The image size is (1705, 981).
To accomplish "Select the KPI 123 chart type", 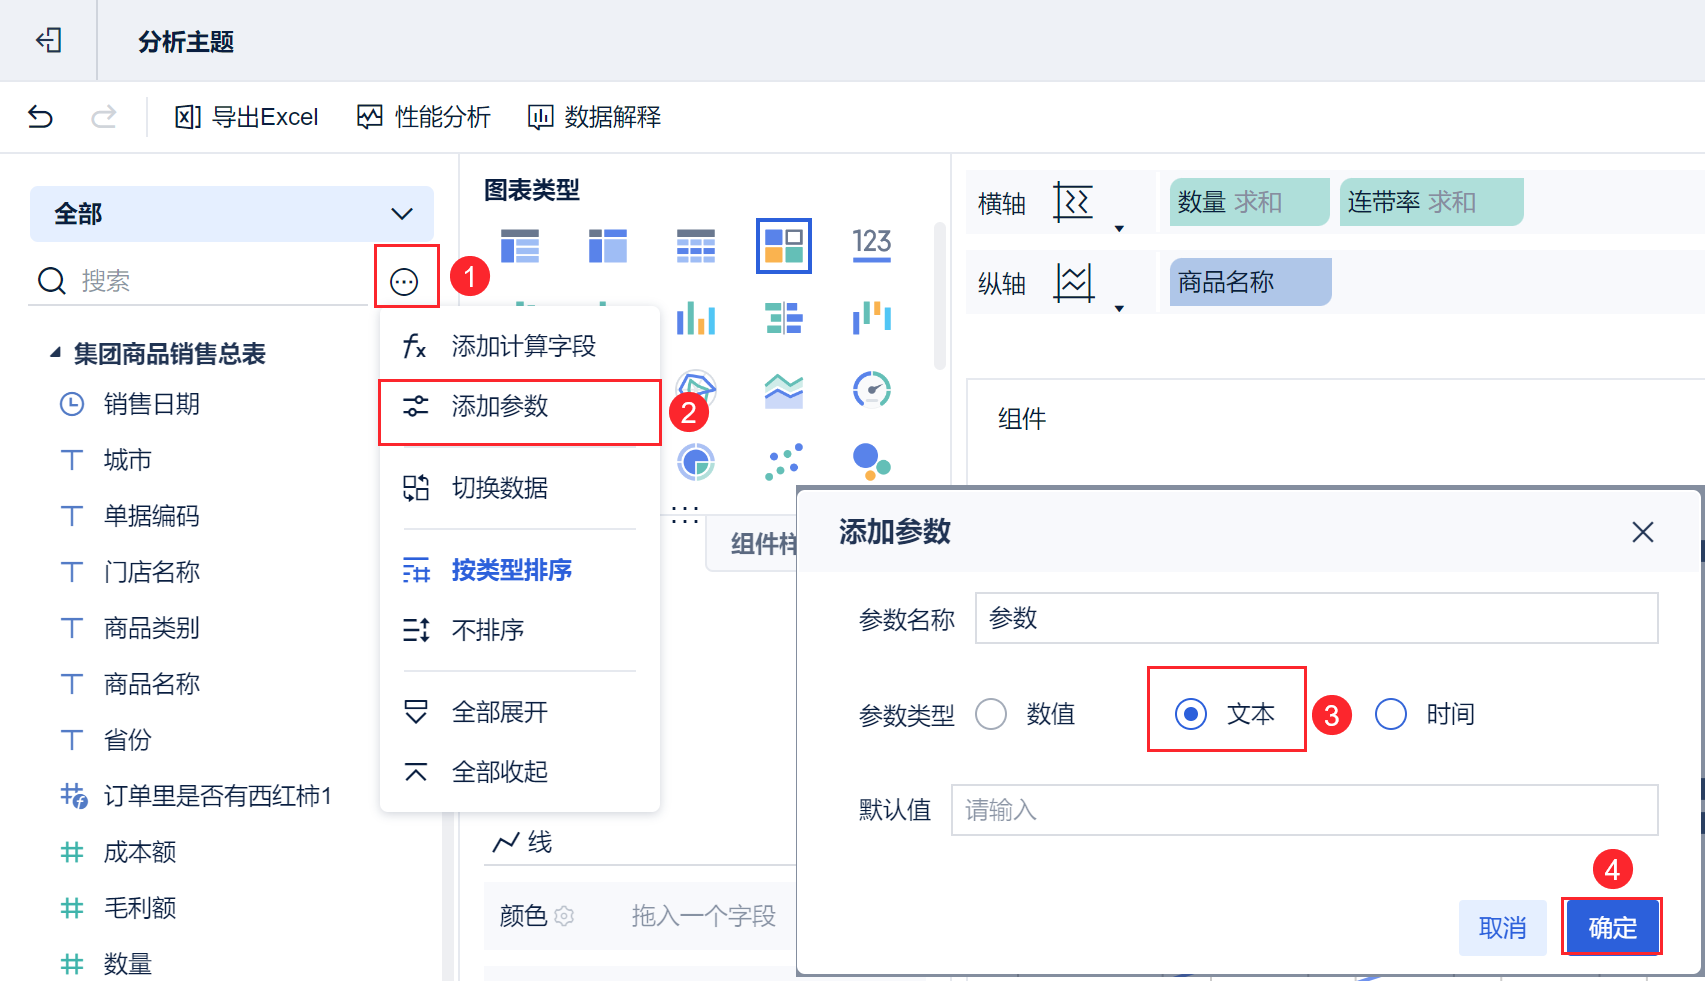I will 871,244.
